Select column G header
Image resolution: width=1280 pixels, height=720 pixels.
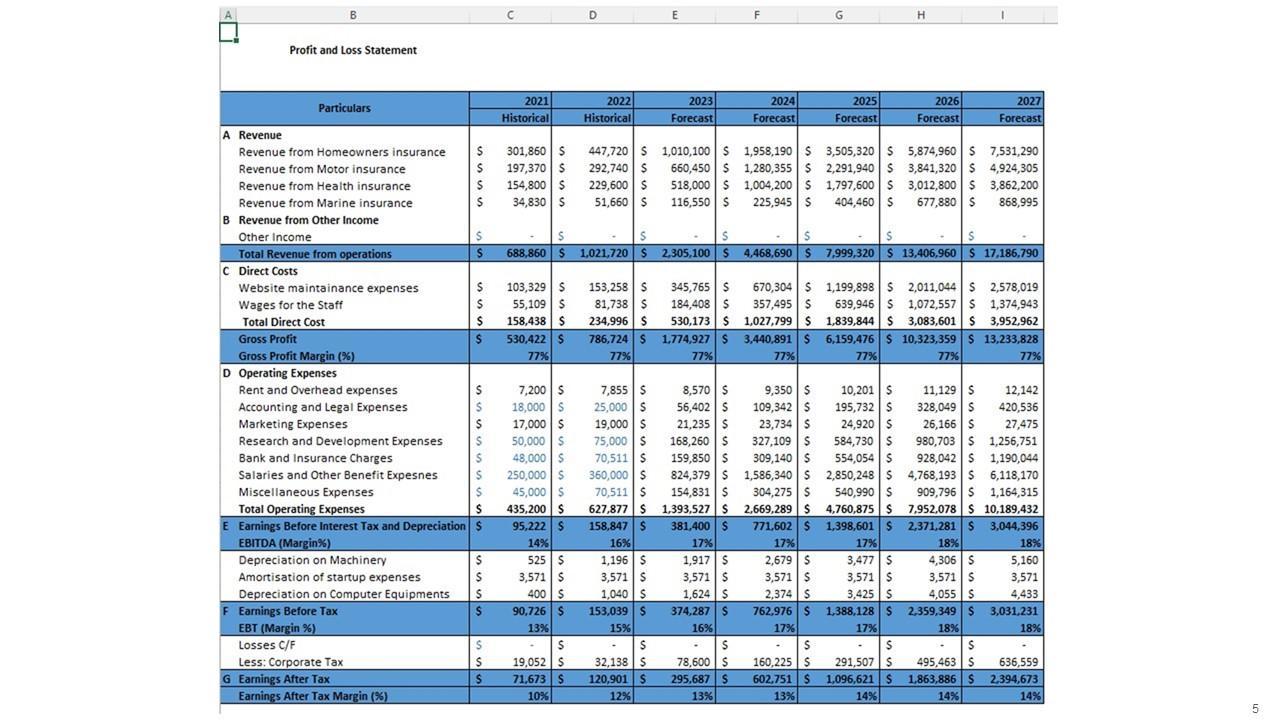pyautogui.click(x=838, y=15)
